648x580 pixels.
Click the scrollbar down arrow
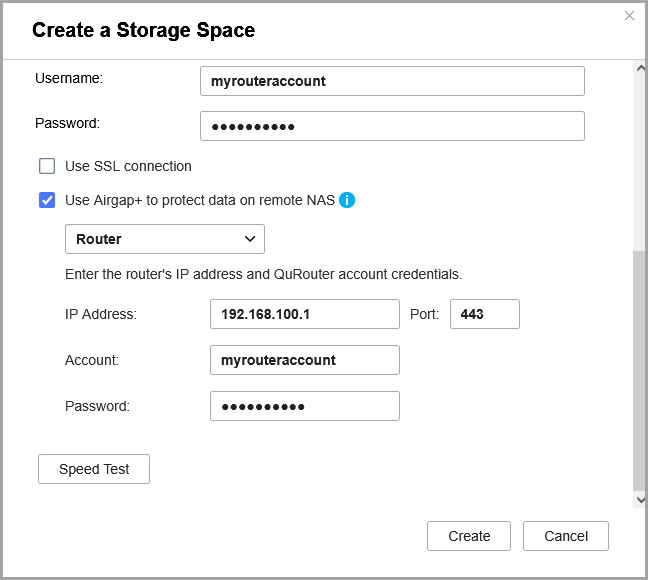[x=640, y=498]
